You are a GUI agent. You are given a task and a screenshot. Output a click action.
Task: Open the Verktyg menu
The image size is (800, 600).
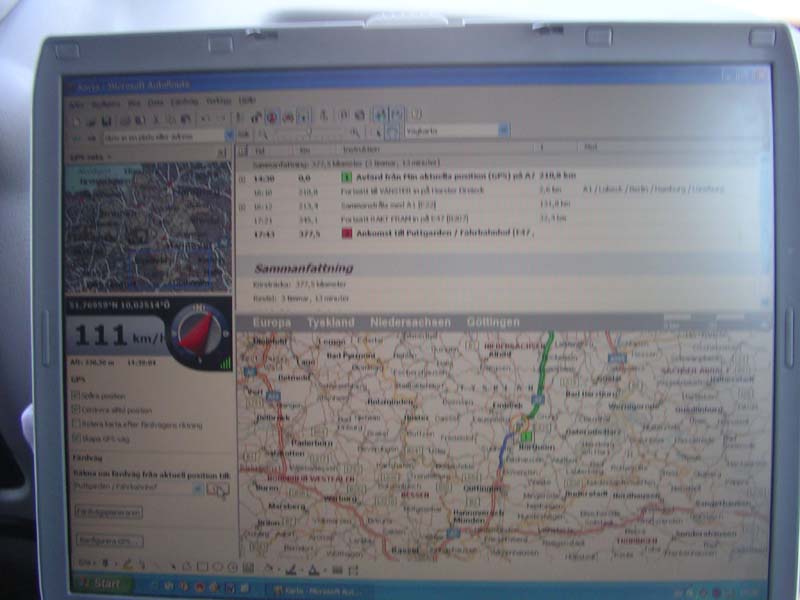pyautogui.click(x=219, y=101)
